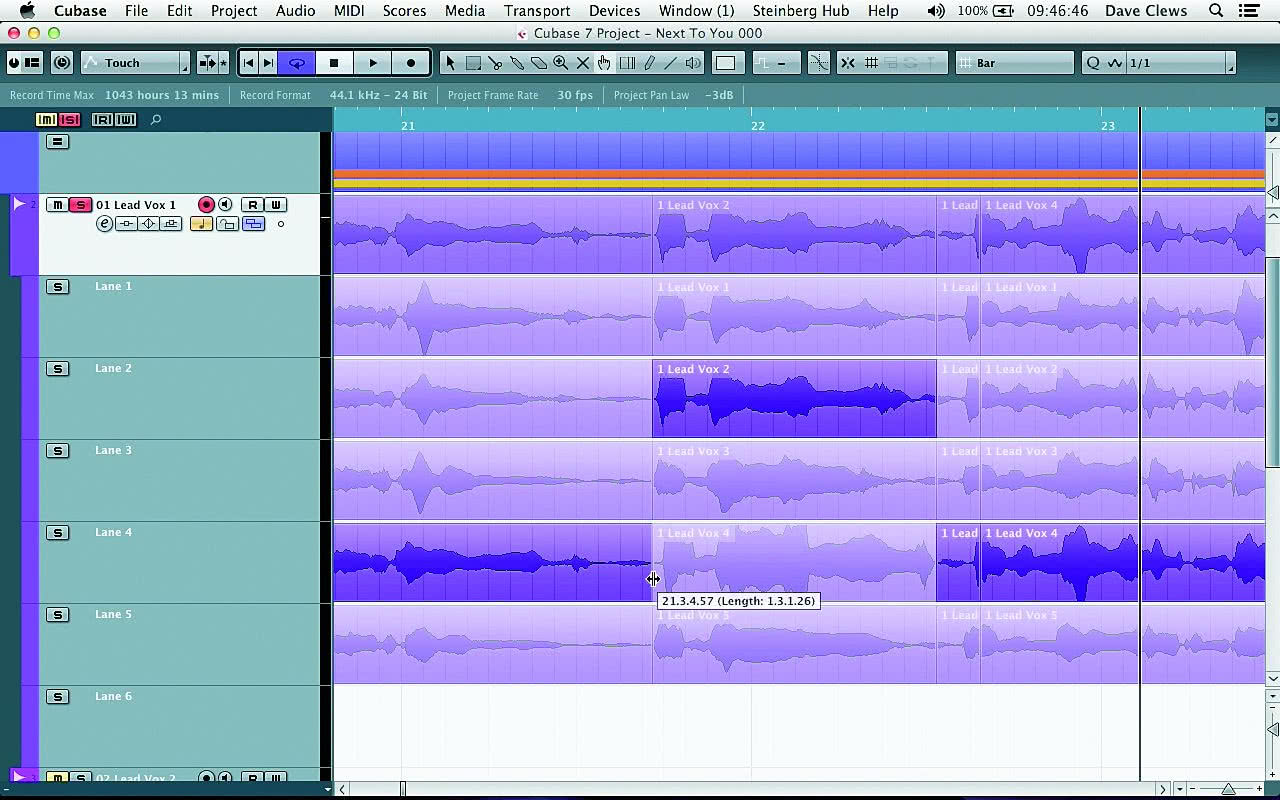Screen dimensions: 1280x800
Task: Toggle Write Automation on 01 Lead Vox 1
Action: (x=276, y=205)
